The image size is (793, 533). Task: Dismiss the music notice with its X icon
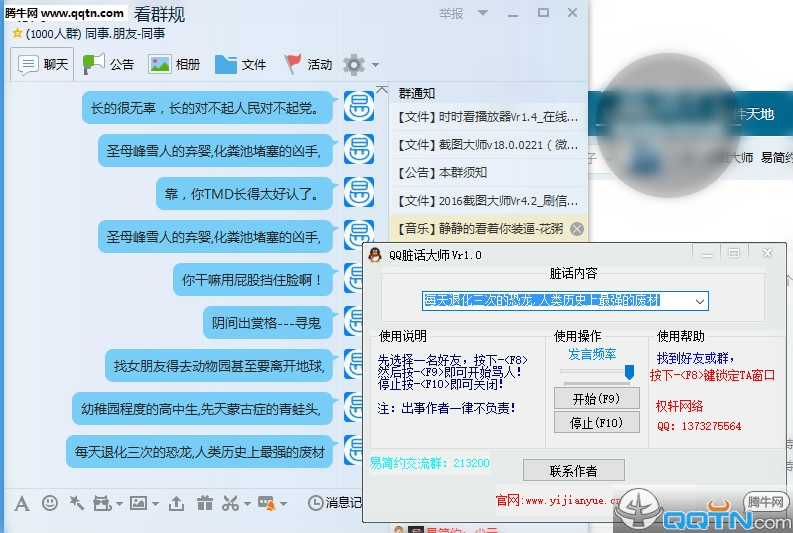click(577, 229)
